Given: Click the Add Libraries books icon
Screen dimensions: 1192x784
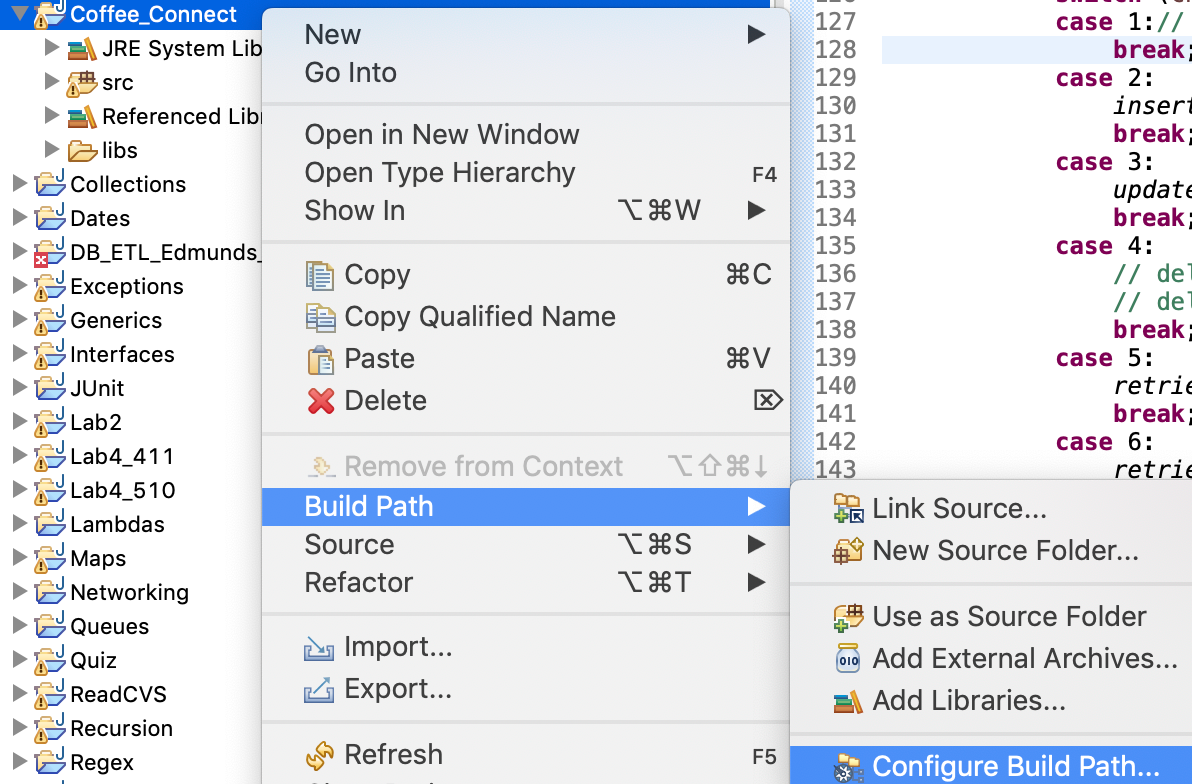Looking at the screenshot, I should (848, 701).
